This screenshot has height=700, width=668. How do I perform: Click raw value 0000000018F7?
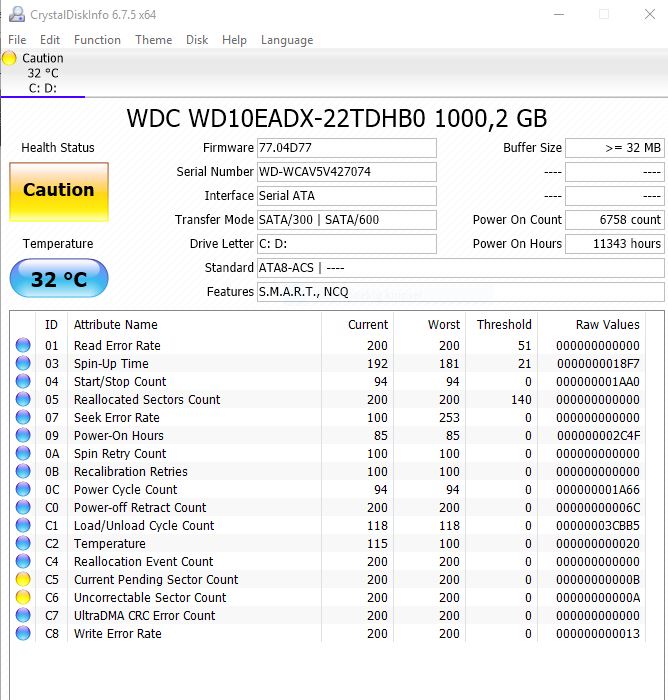[x=598, y=363]
